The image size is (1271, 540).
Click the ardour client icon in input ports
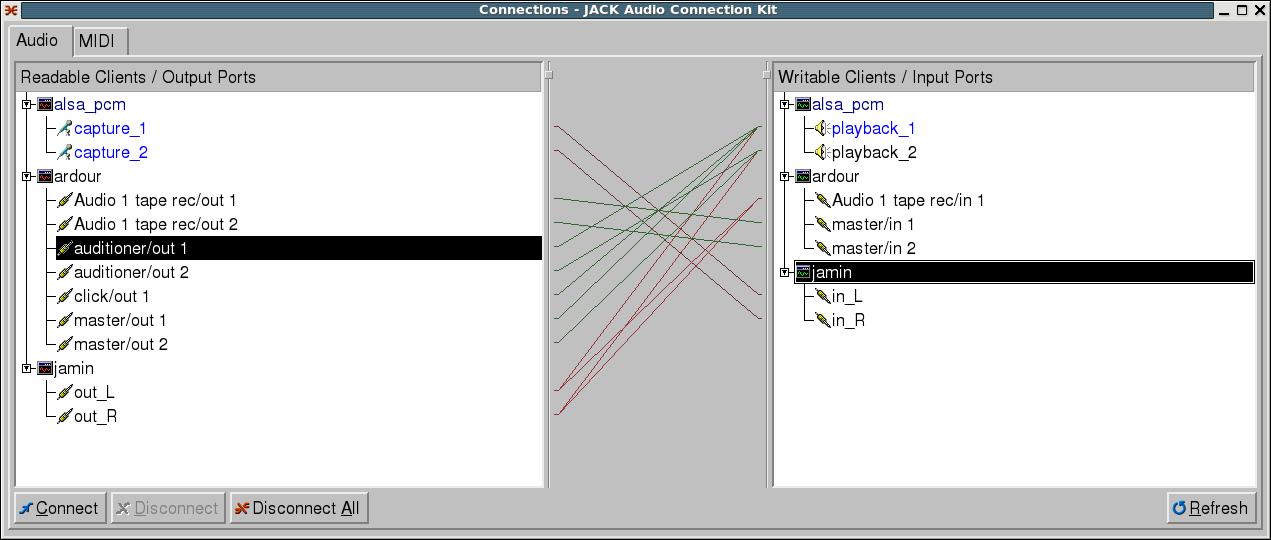pos(803,176)
